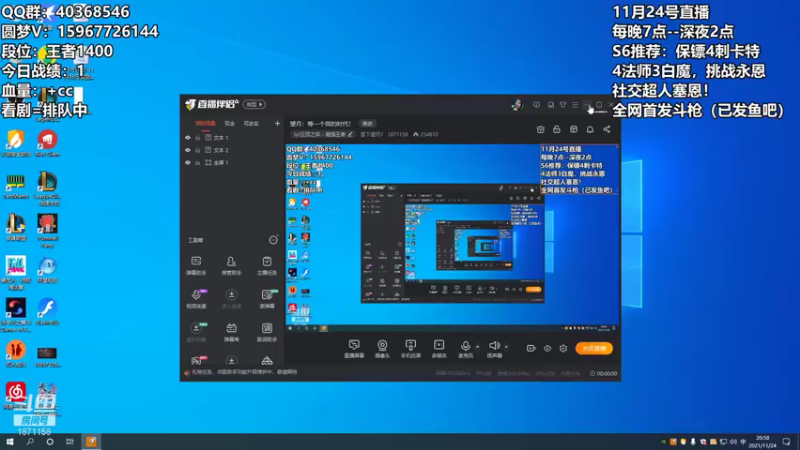Image resolution: width=800 pixels, height=450 pixels.
Task: Select the 全屏 1 source row
Action: click(231, 162)
